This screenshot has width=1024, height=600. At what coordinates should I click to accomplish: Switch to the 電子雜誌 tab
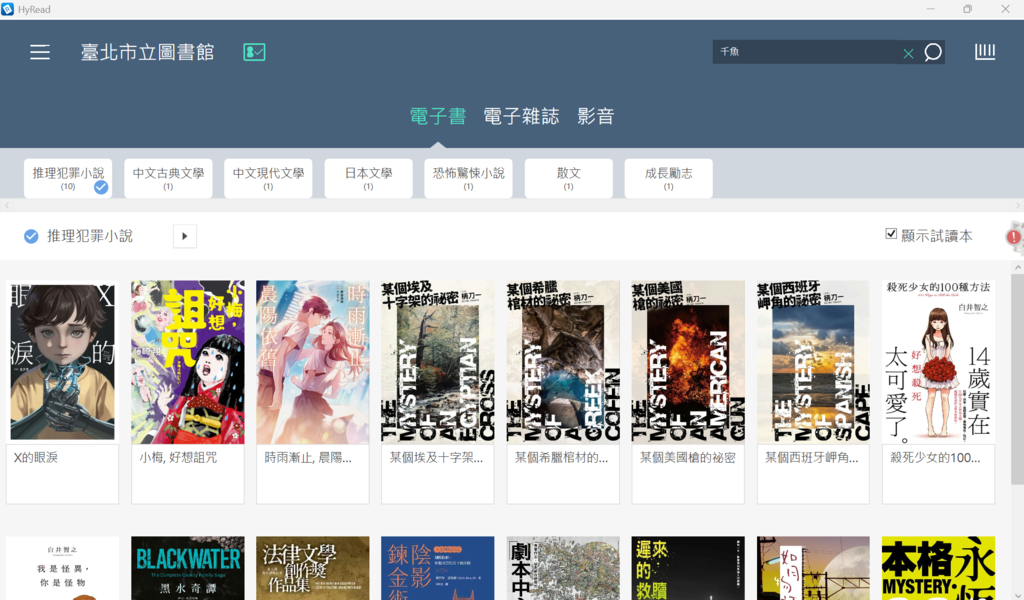click(x=521, y=116)
